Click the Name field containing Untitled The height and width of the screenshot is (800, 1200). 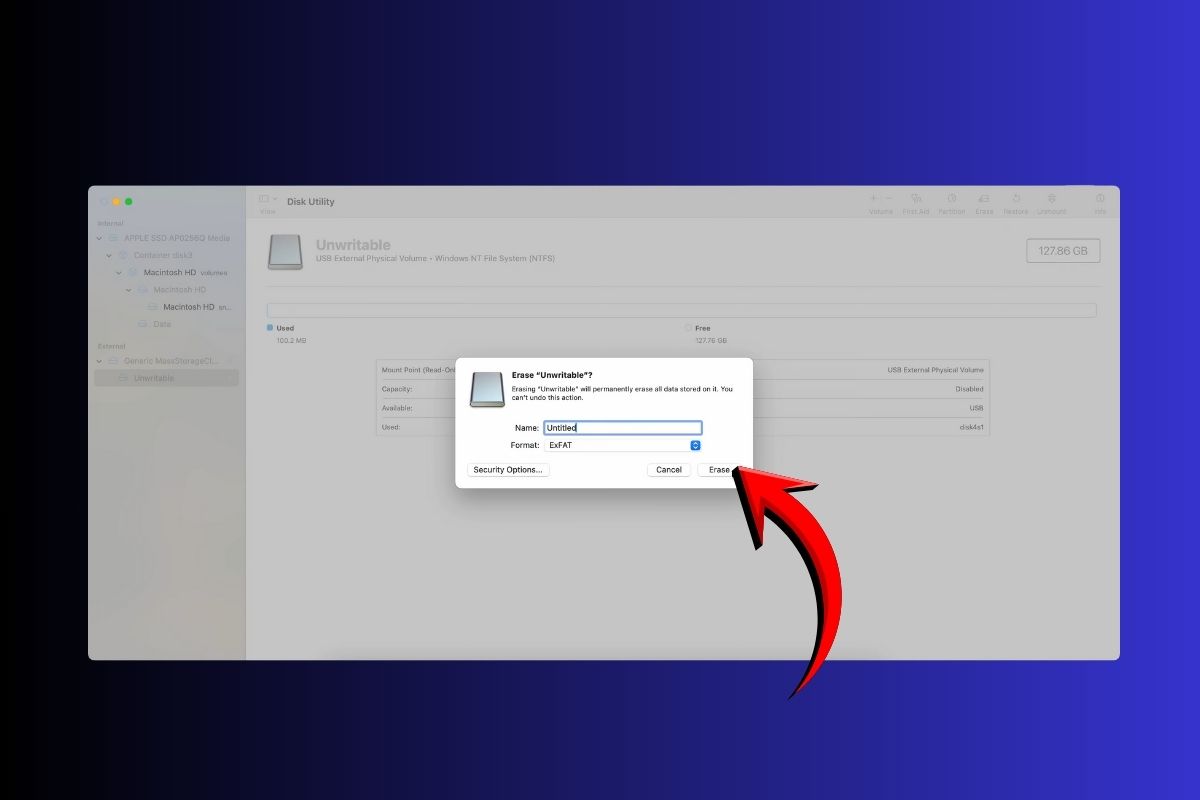point(623,428)
